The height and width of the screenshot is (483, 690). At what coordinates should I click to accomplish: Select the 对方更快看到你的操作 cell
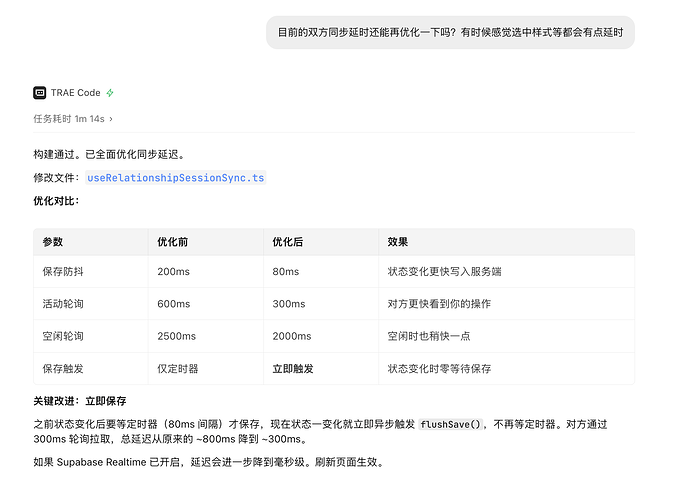506,304
